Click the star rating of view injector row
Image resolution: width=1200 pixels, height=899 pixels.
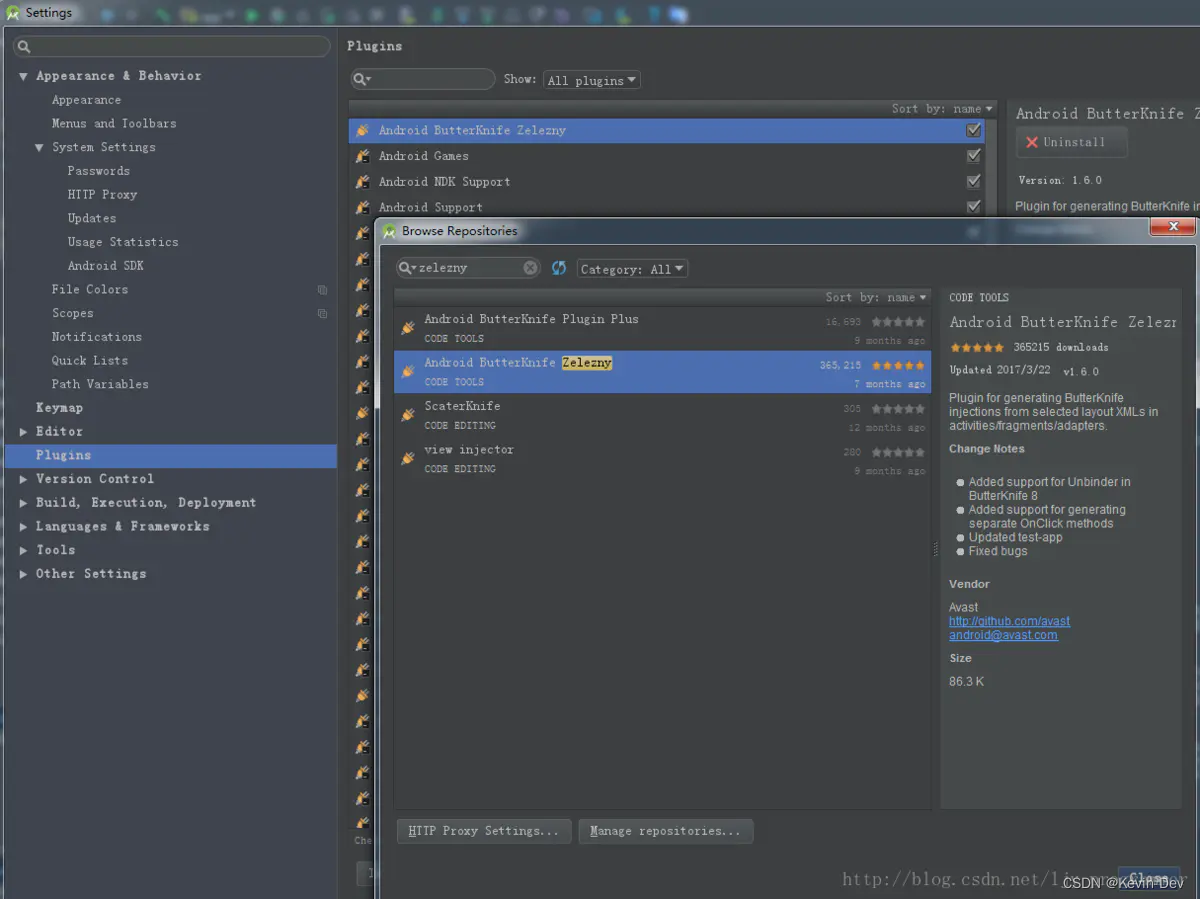point(898,452)
